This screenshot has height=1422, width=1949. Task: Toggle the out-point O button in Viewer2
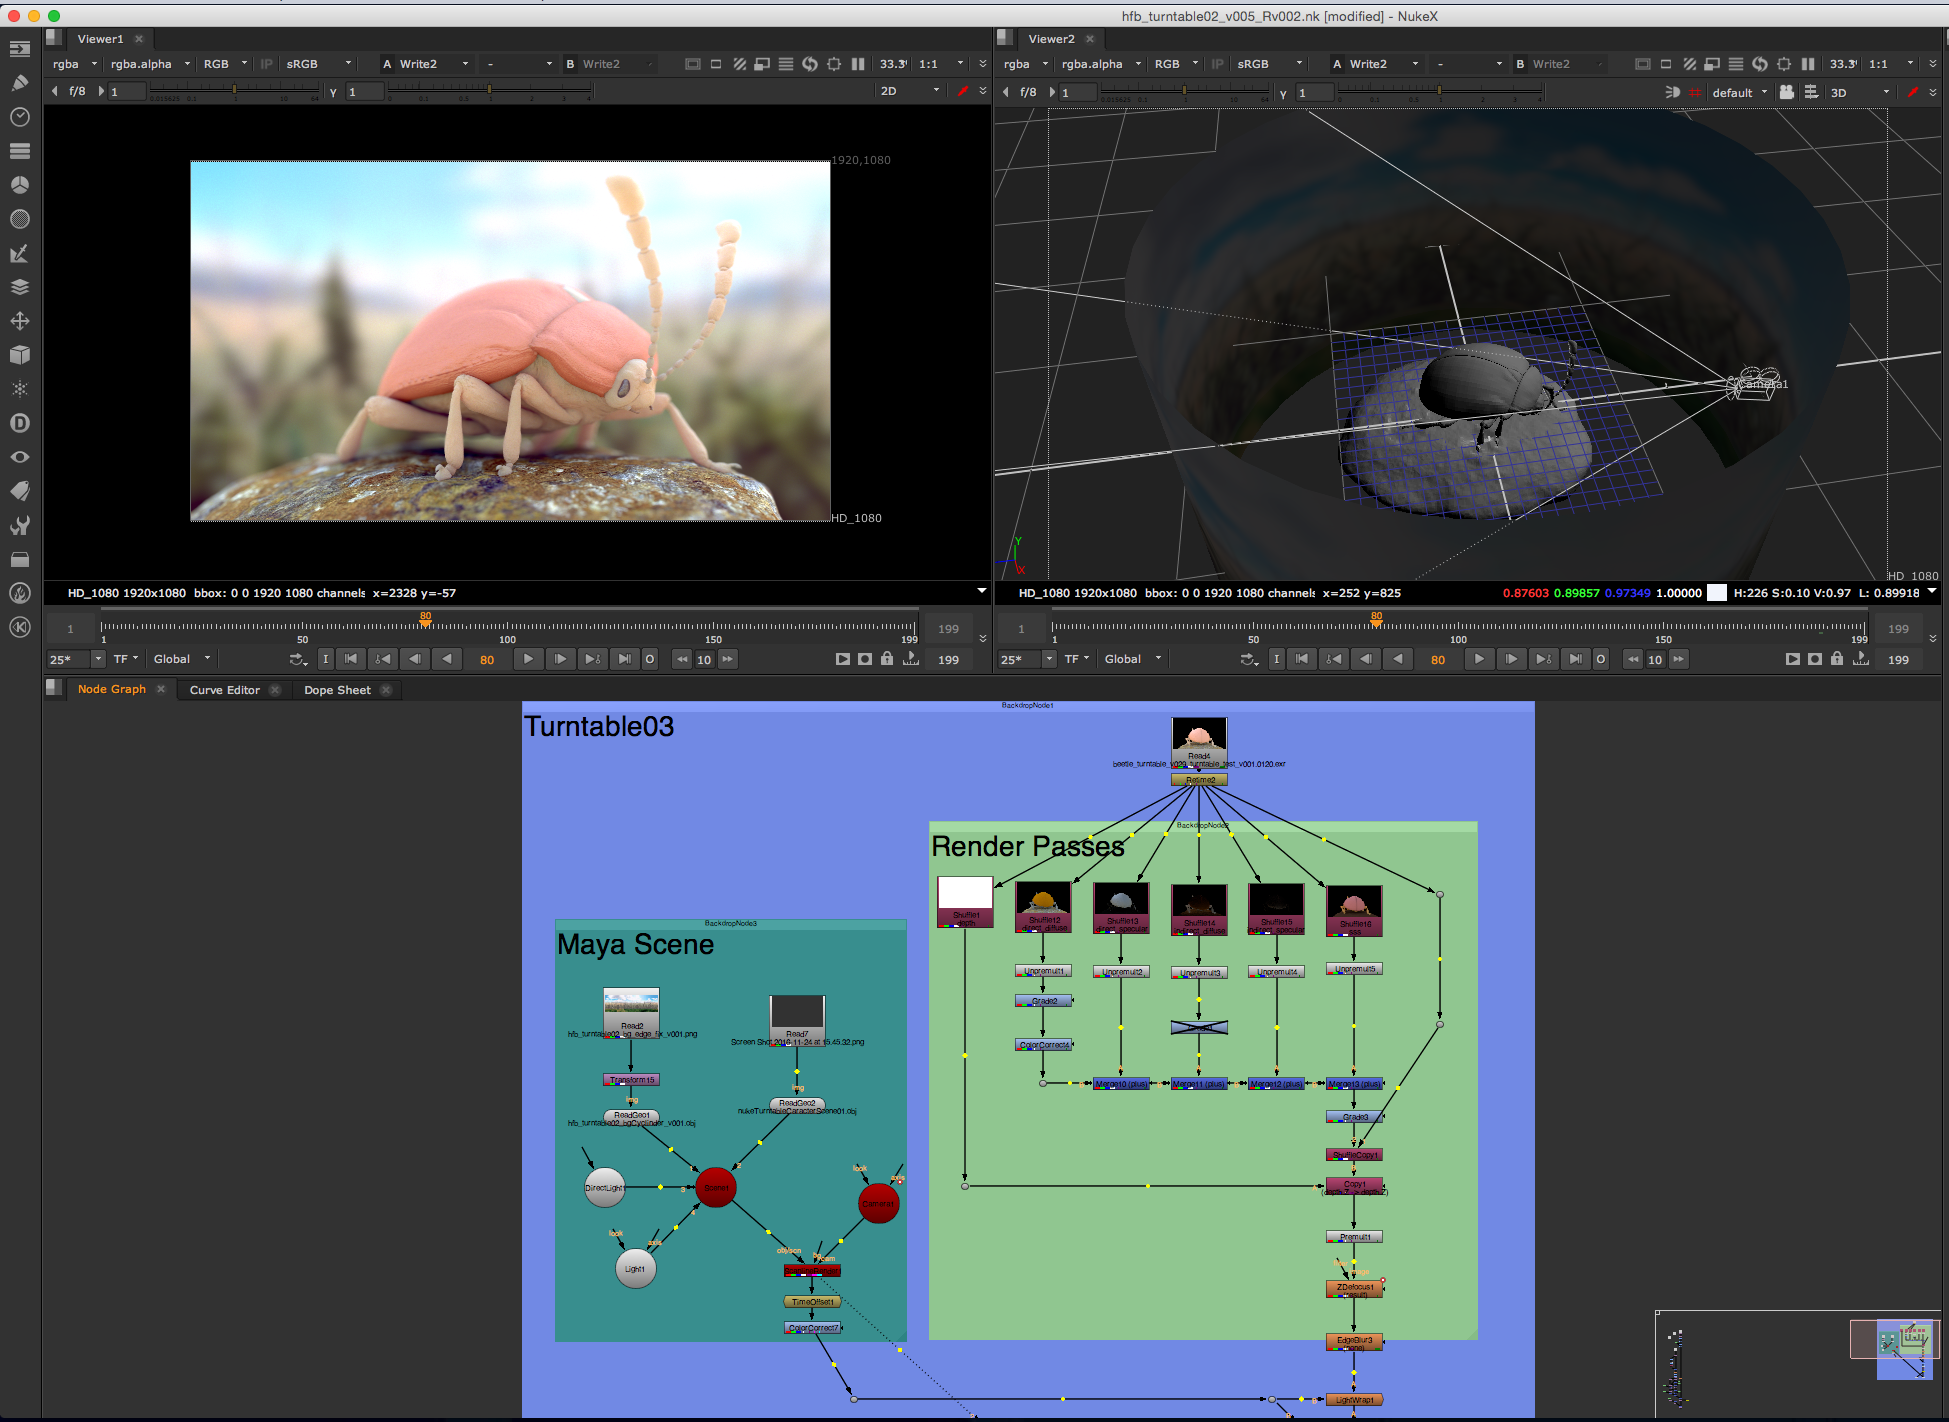1601,659
